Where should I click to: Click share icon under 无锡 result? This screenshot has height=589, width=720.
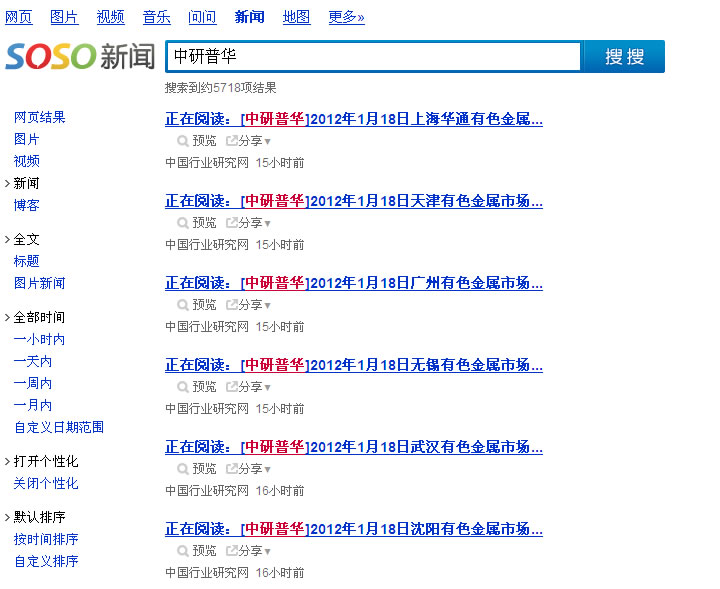pyautogui.click(x=232, y=387)
